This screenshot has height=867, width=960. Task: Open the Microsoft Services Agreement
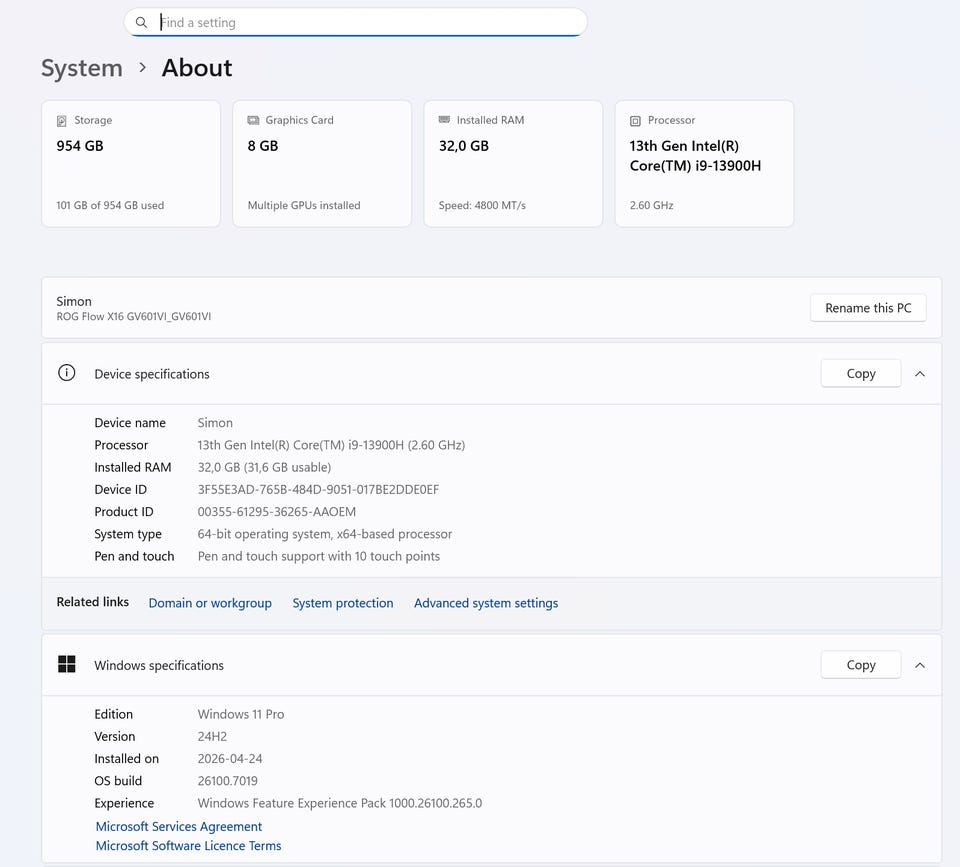pyautogui.click(x=179, y=826)
